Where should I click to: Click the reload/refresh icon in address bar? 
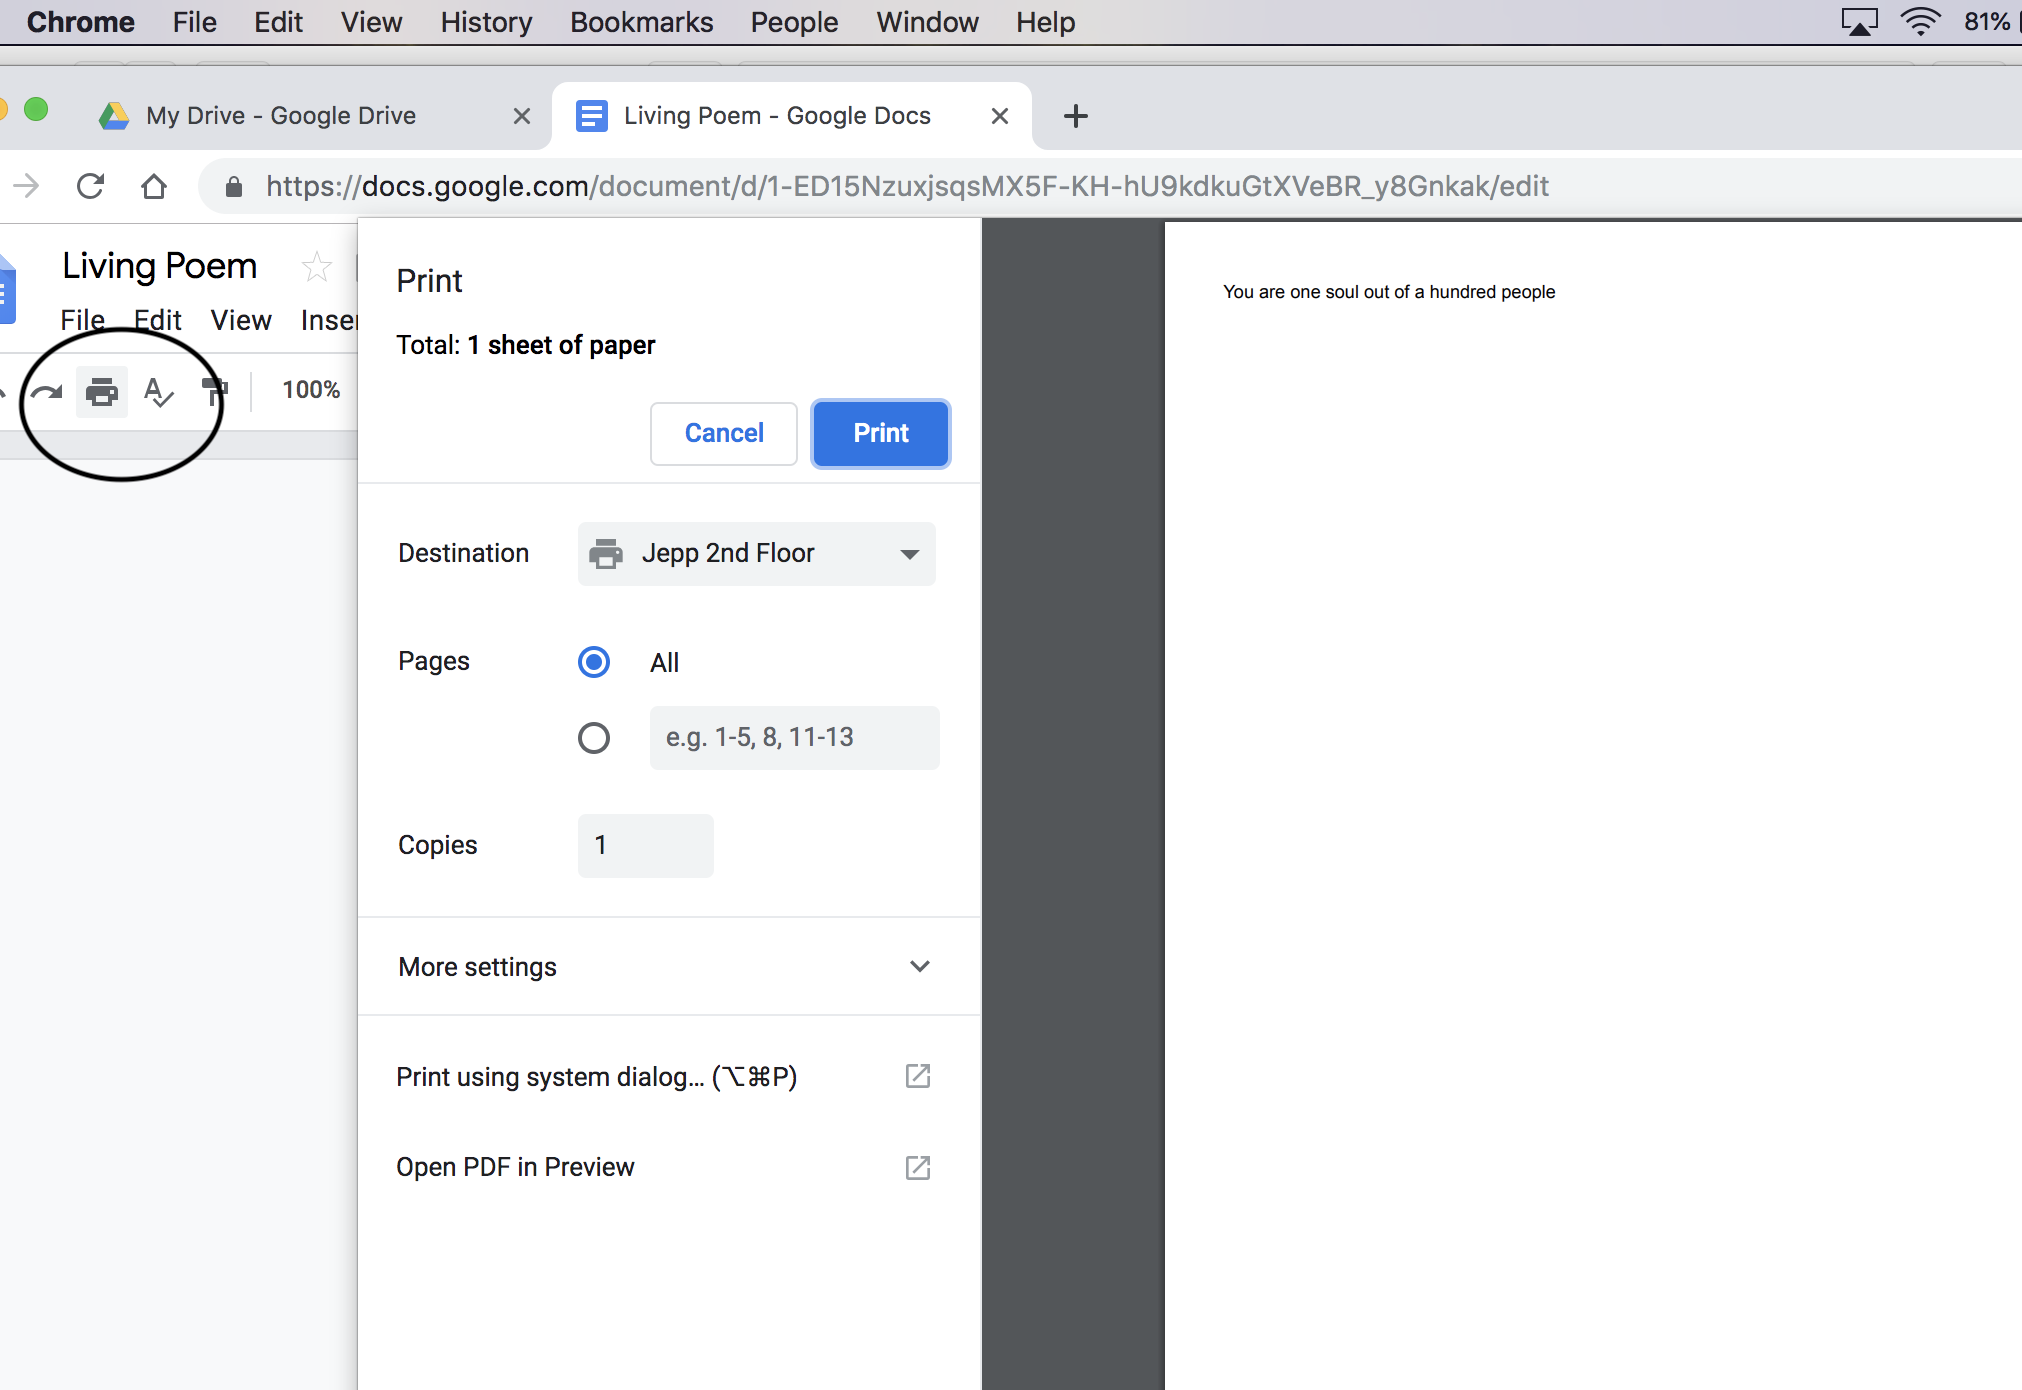[x=89, y=186]
